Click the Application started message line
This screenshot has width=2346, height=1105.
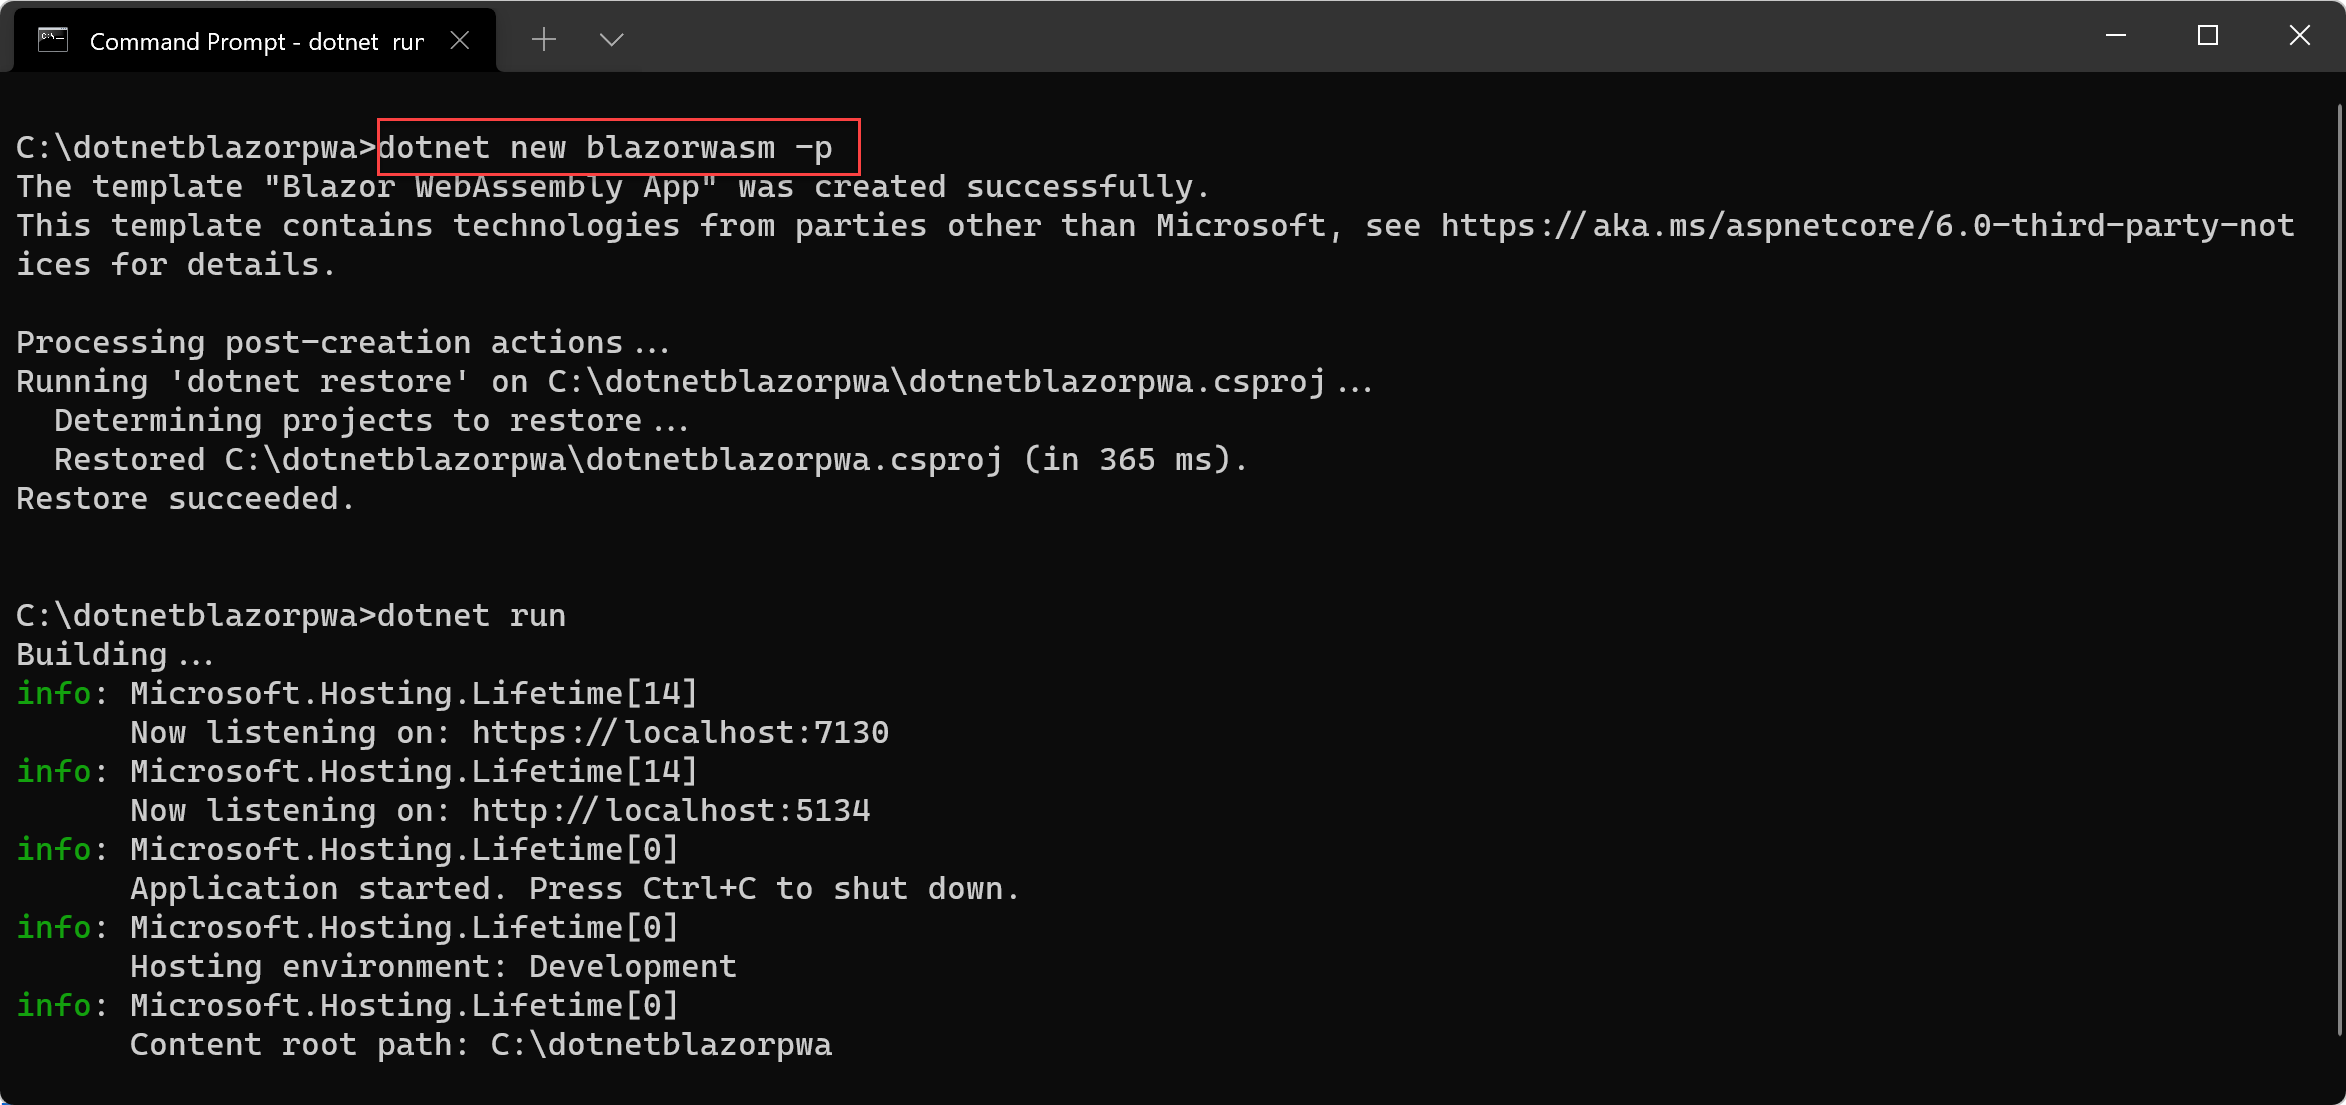tap(574, 889)
